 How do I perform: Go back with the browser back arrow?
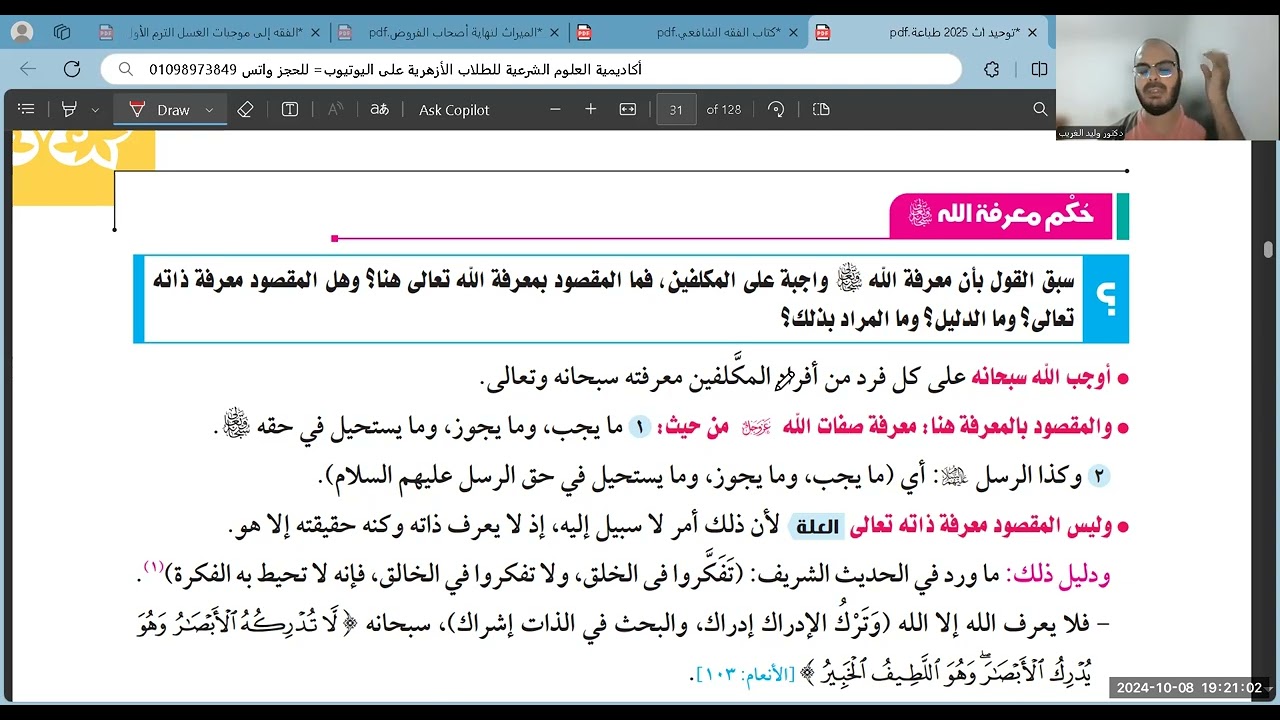click(x=28, y=69)
